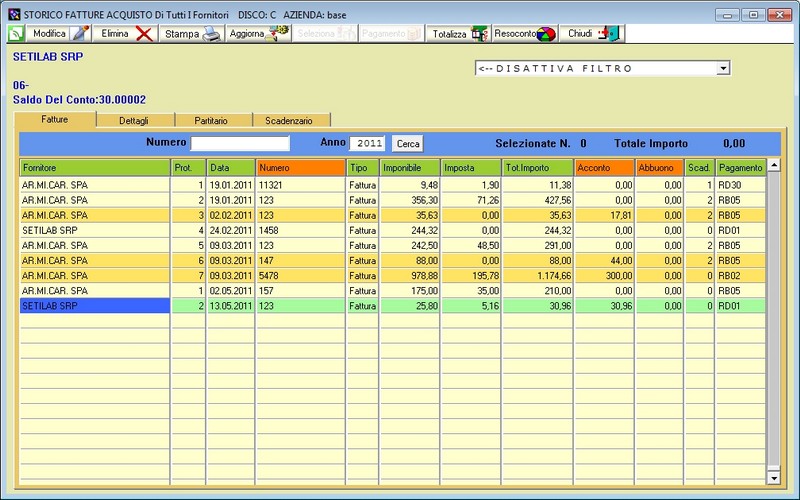Click invoice number 1458
The height and width of the screenshot is (500, 800).
pos(301,231)
